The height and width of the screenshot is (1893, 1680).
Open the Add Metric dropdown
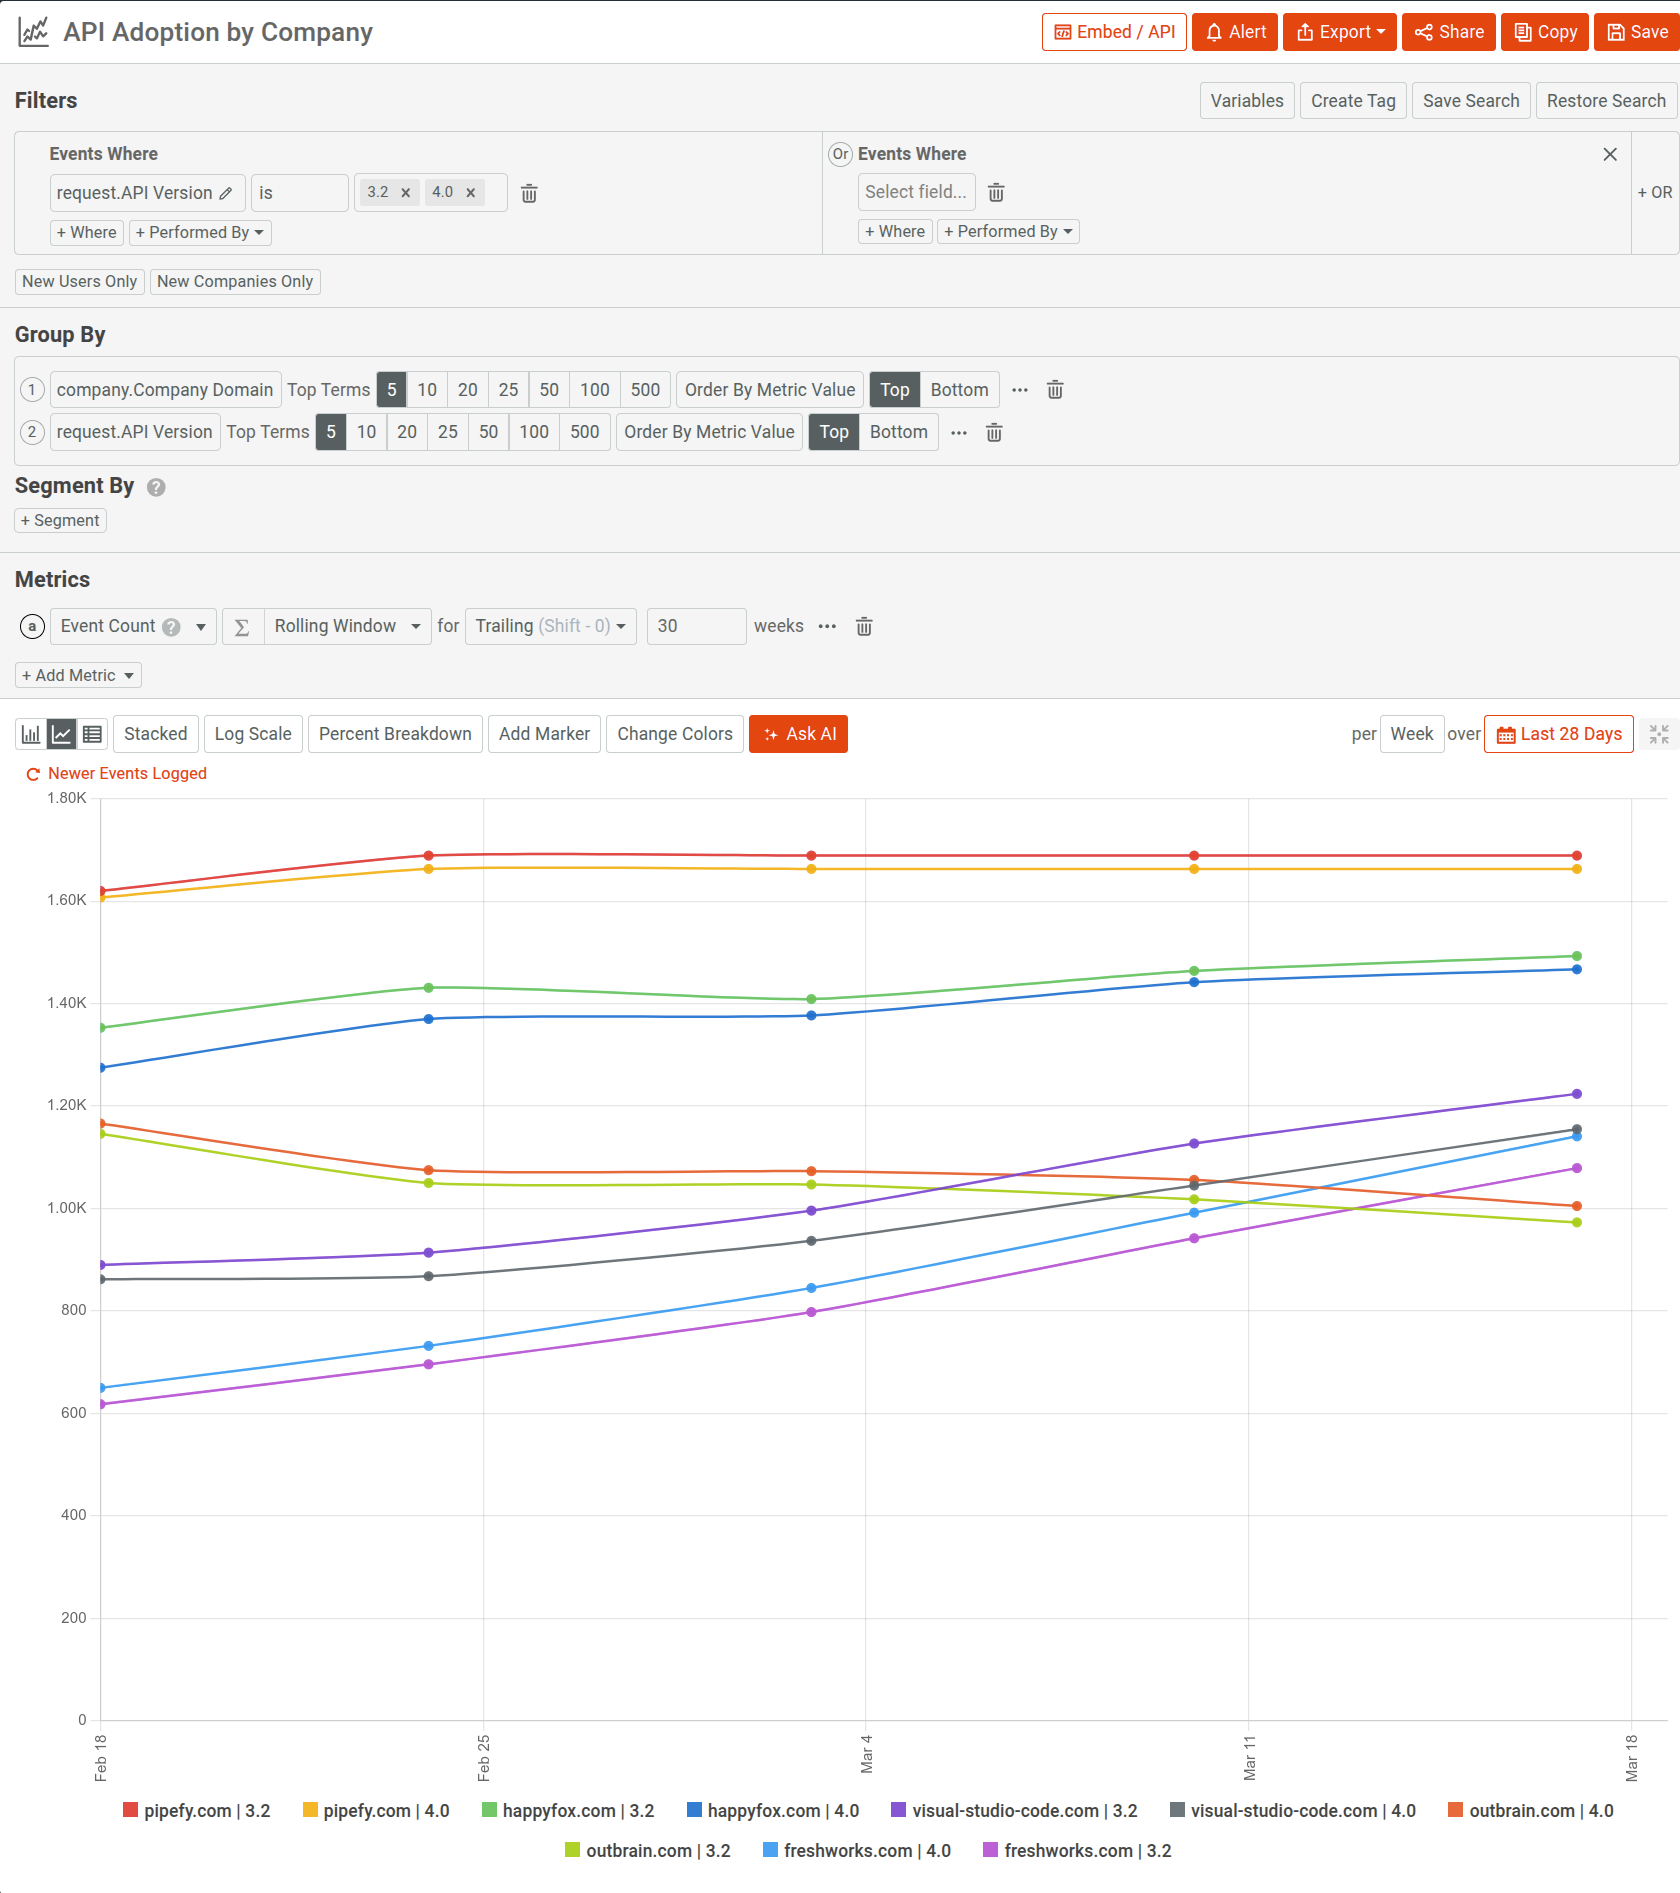(77, 674)
